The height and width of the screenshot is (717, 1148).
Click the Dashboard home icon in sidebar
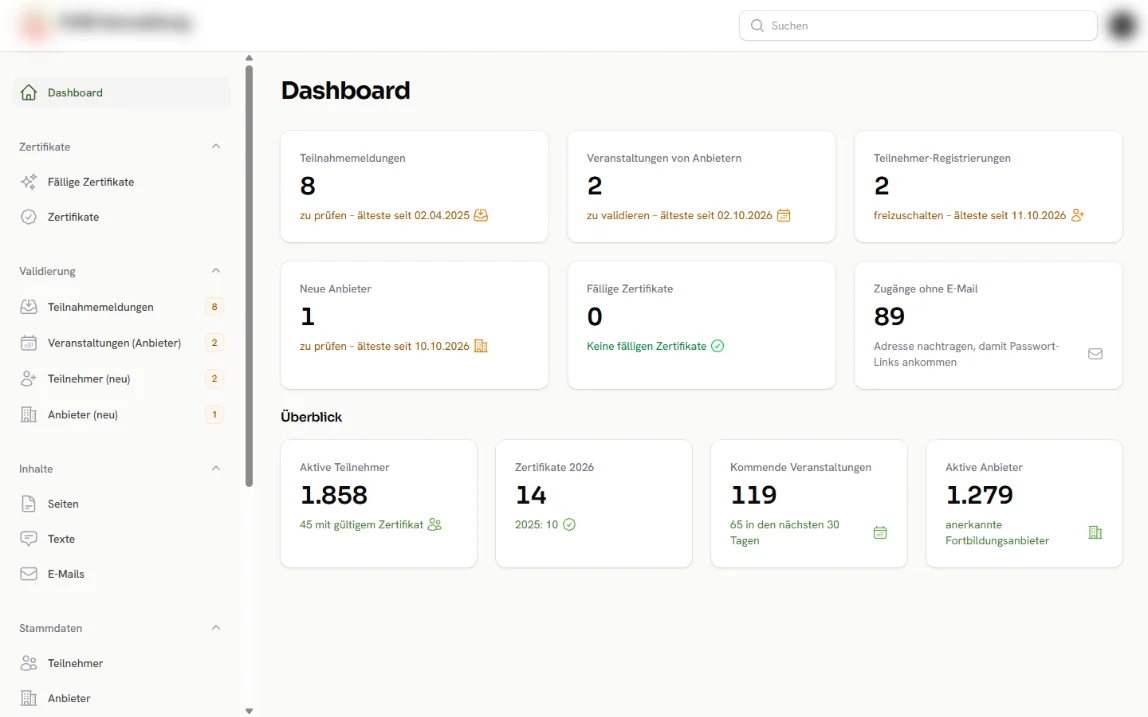click(29, 92)
